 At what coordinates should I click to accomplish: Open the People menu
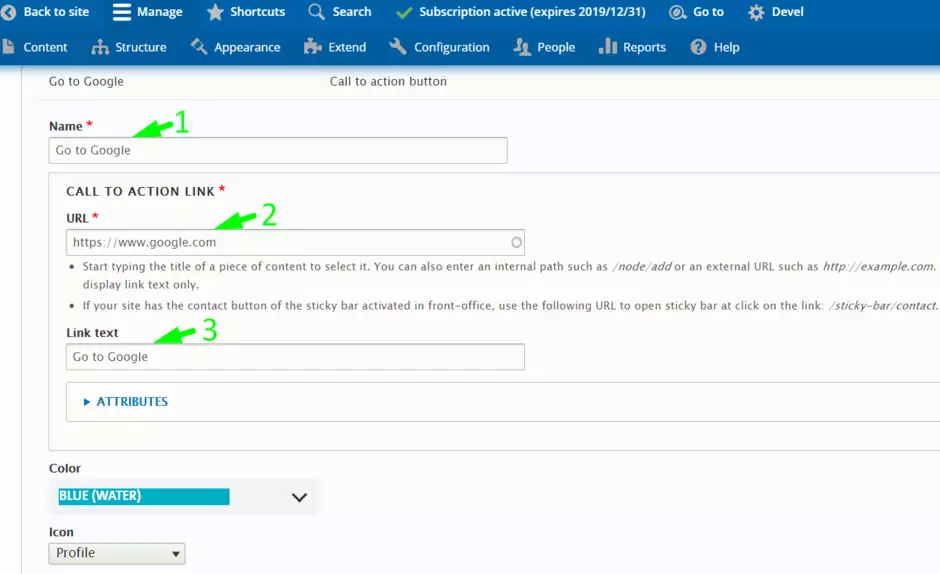pos(555,47)
